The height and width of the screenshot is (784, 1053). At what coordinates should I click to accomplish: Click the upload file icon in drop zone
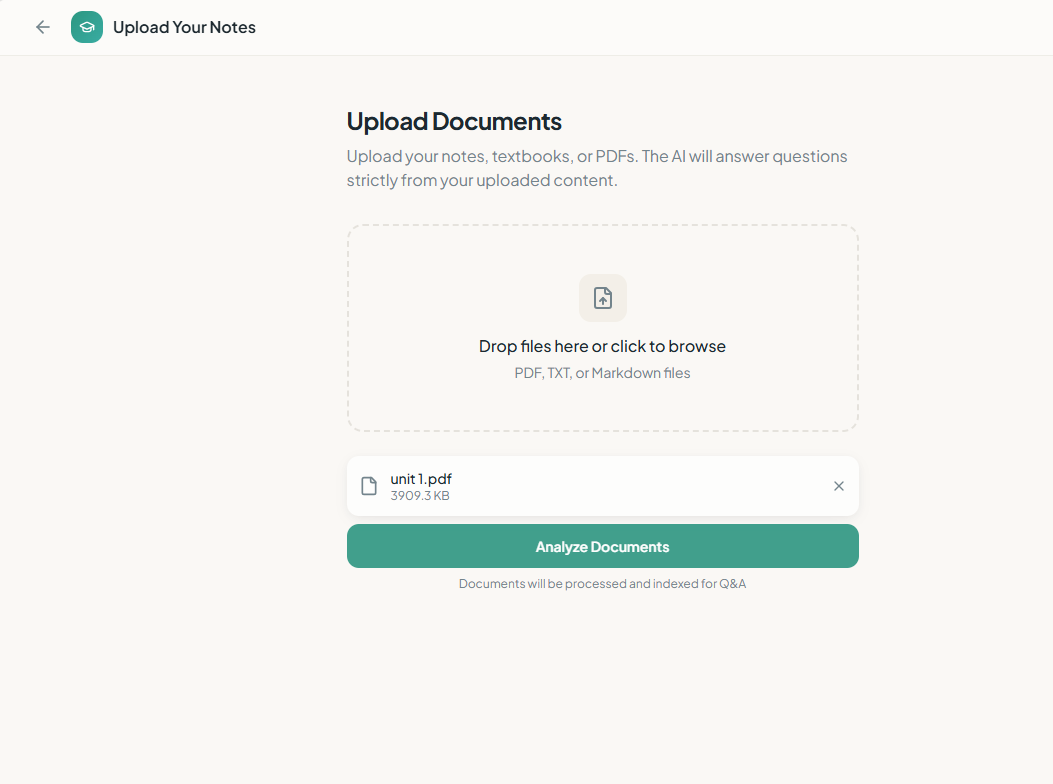pos(602,298)
